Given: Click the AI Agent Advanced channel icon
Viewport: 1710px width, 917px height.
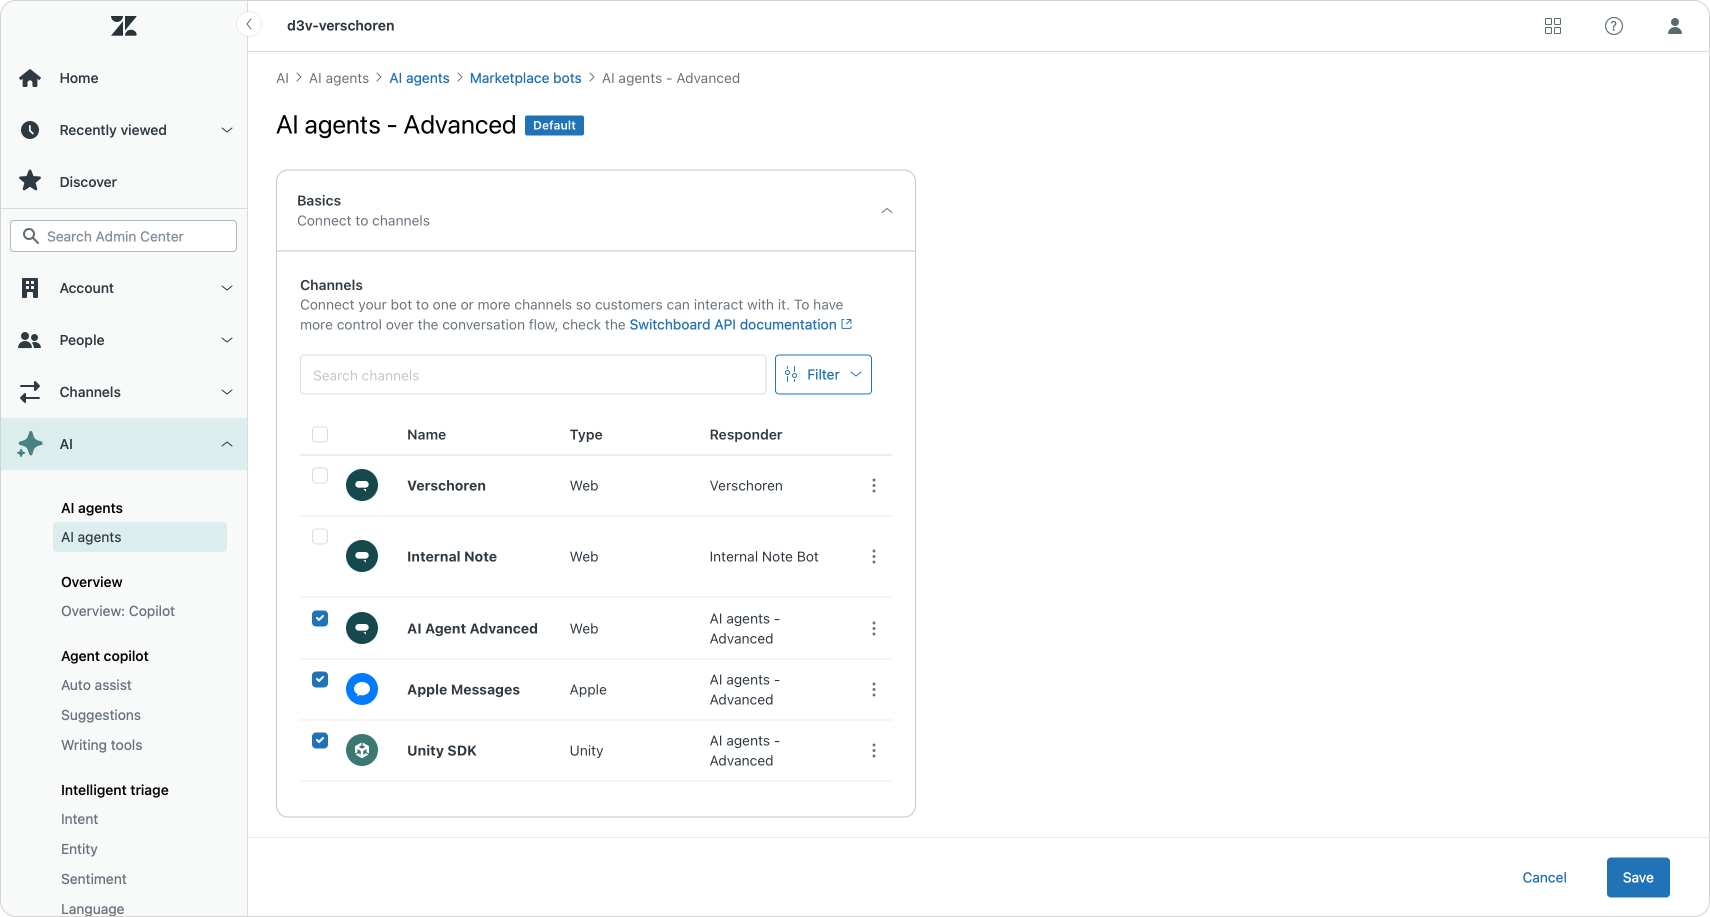Looking at the screenshot, I should point(362,628).
